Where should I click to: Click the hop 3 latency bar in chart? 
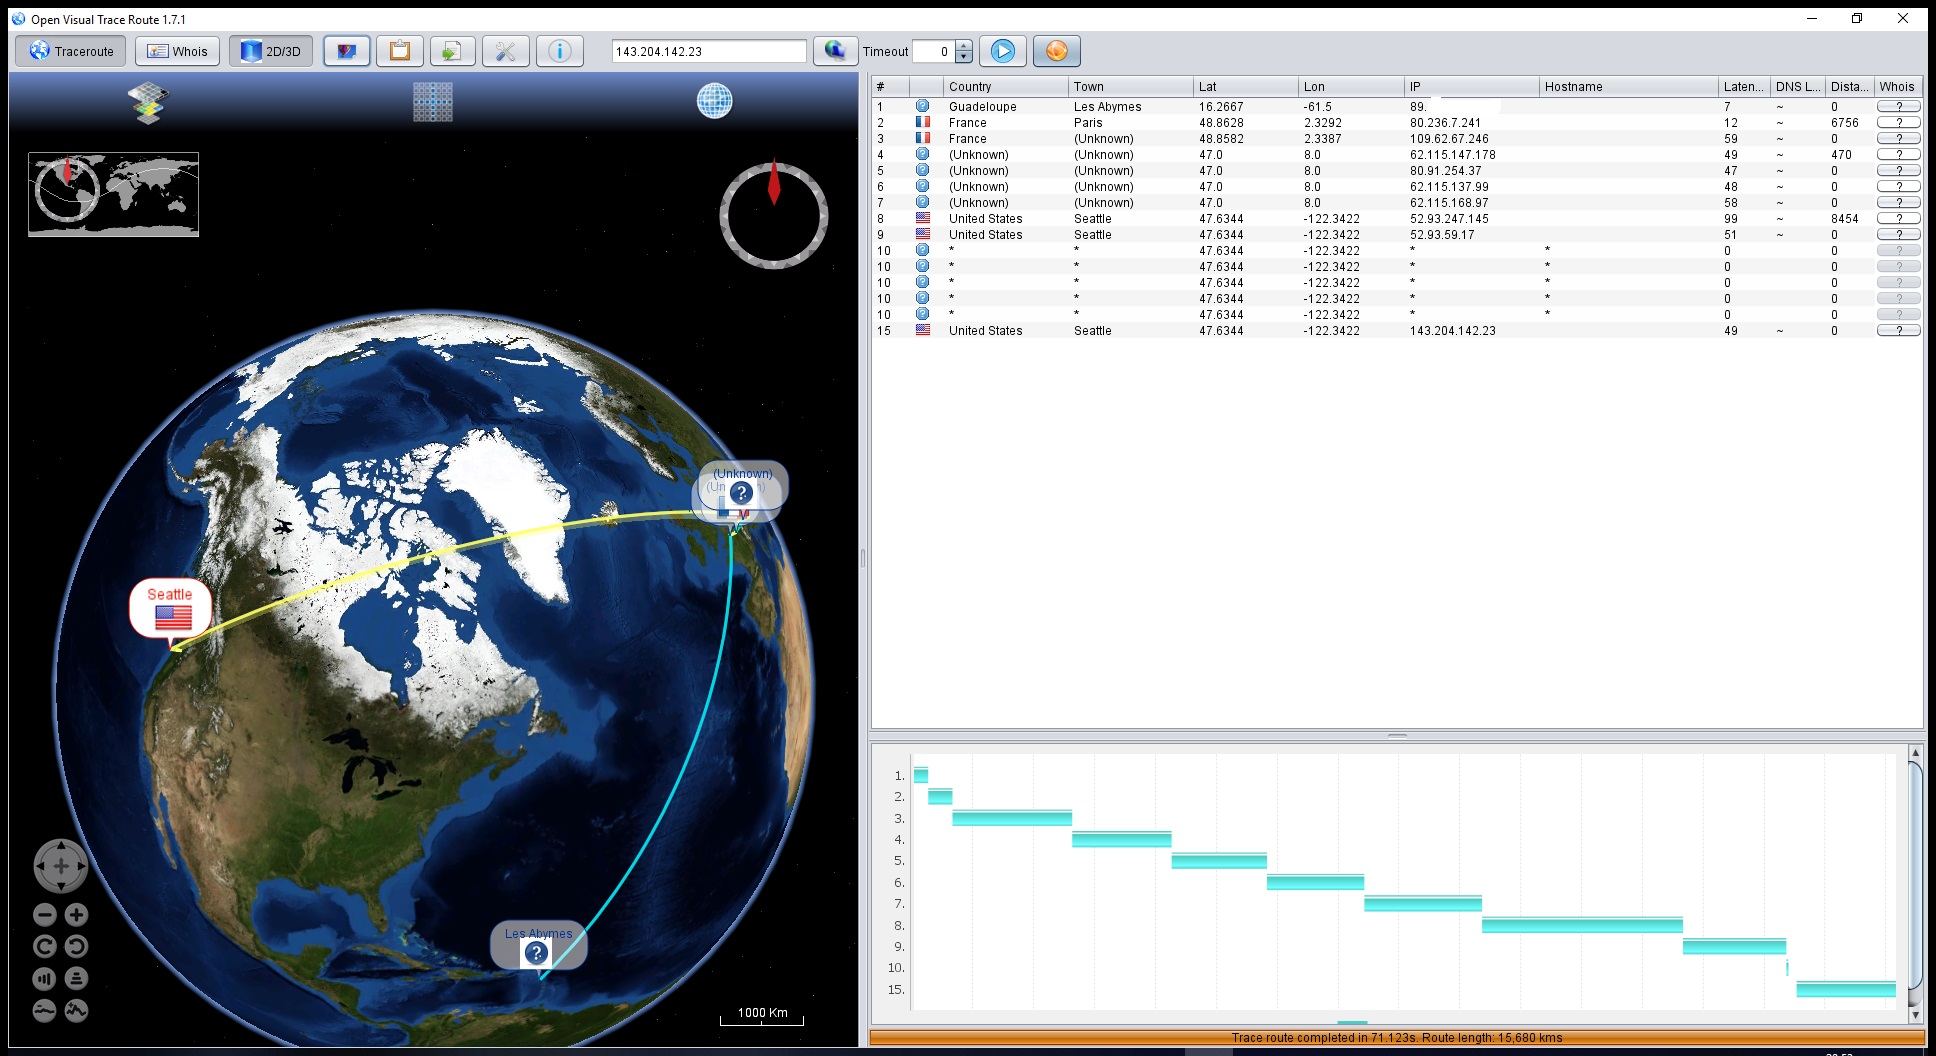pyautogui.click(x=1012, y=818)
